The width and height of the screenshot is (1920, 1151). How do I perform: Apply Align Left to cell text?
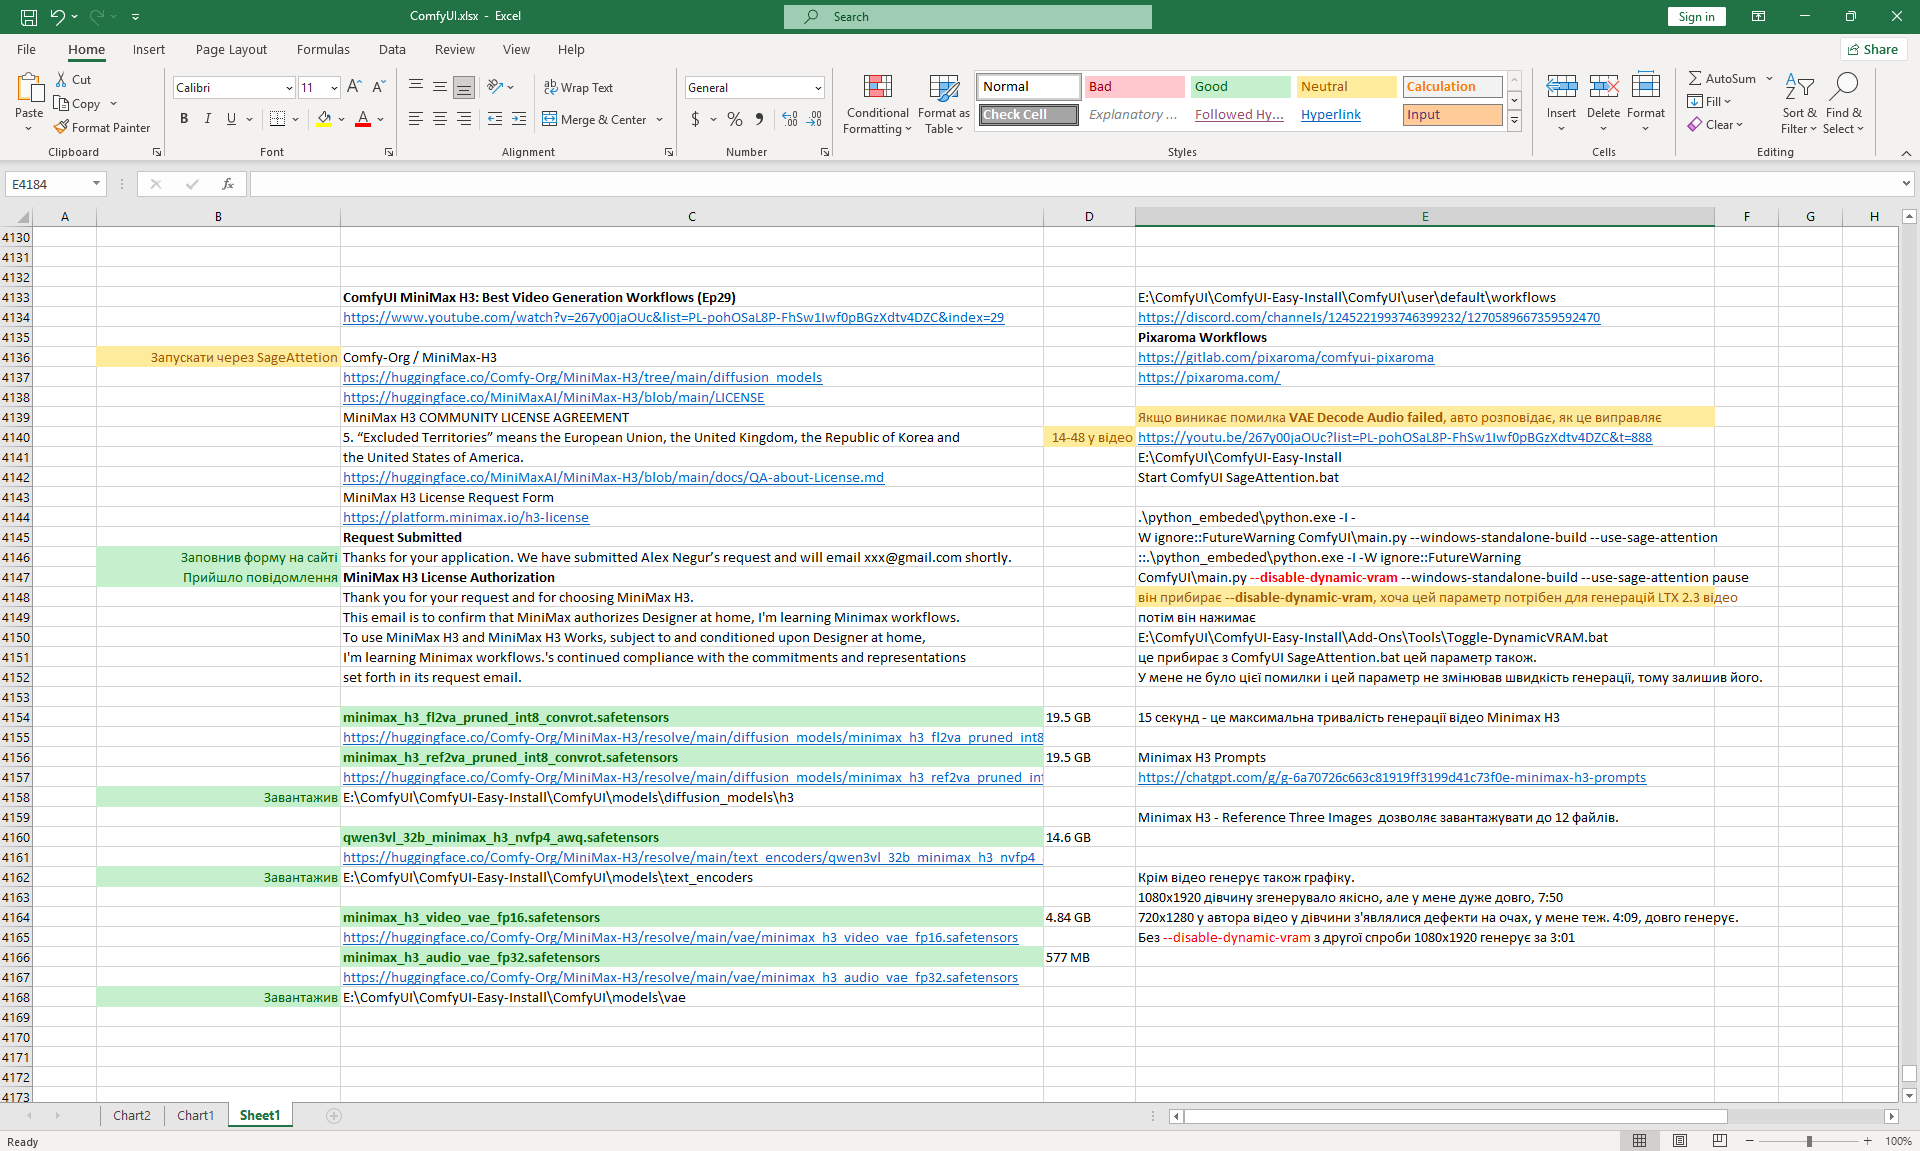coord(416,119)
